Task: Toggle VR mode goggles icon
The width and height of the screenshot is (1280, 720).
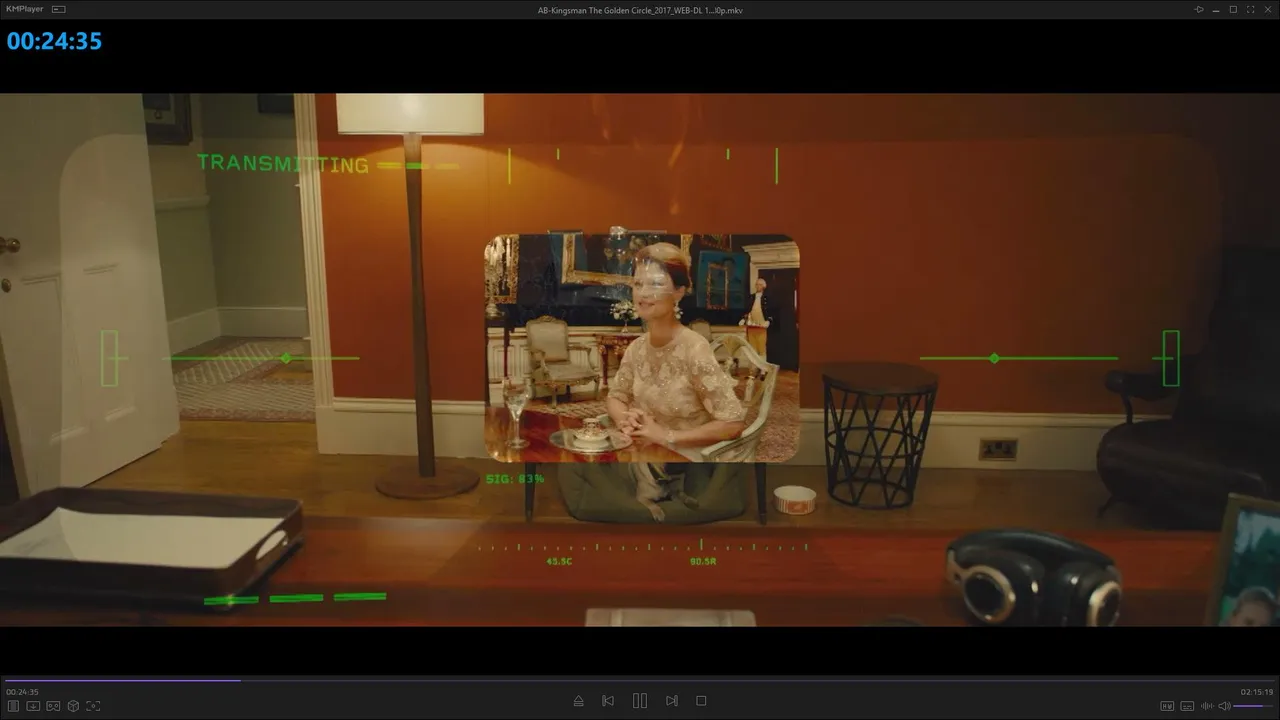Action: pyautogui.click(x=53, y=706)
